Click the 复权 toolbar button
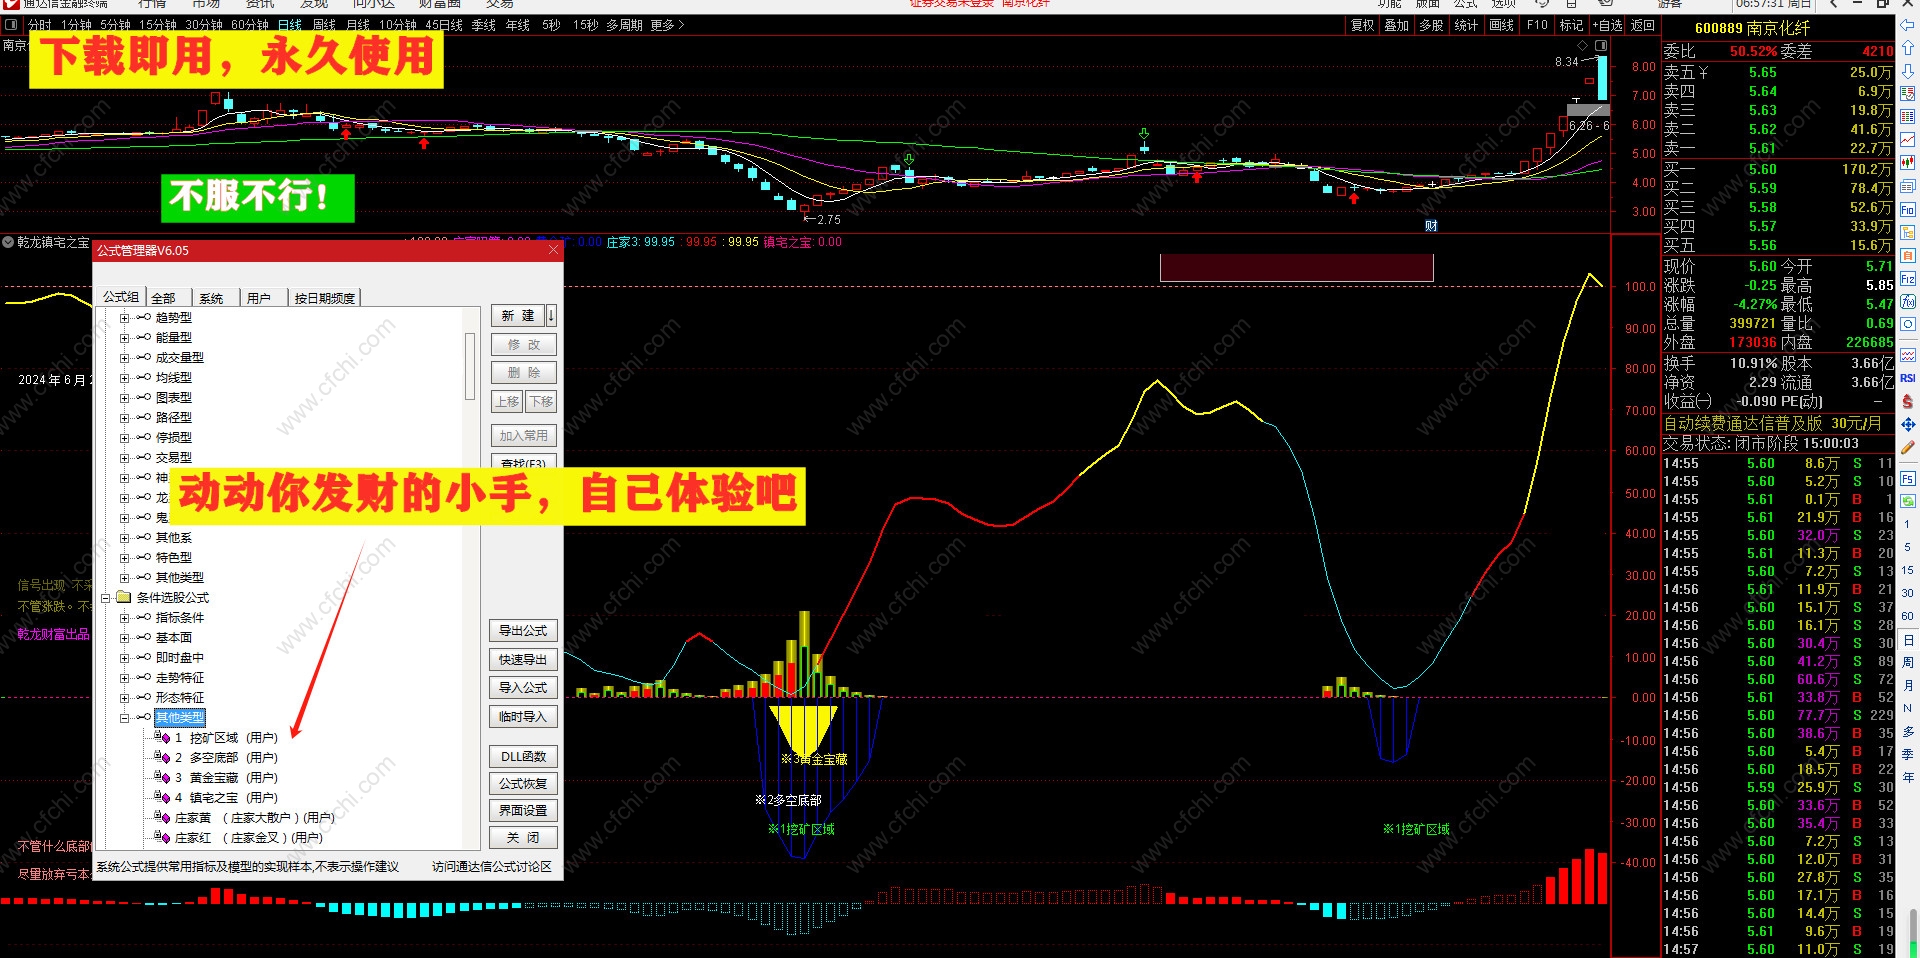Image resolution: width=1920 pixels, height=958 pixels. [1363, 25]
